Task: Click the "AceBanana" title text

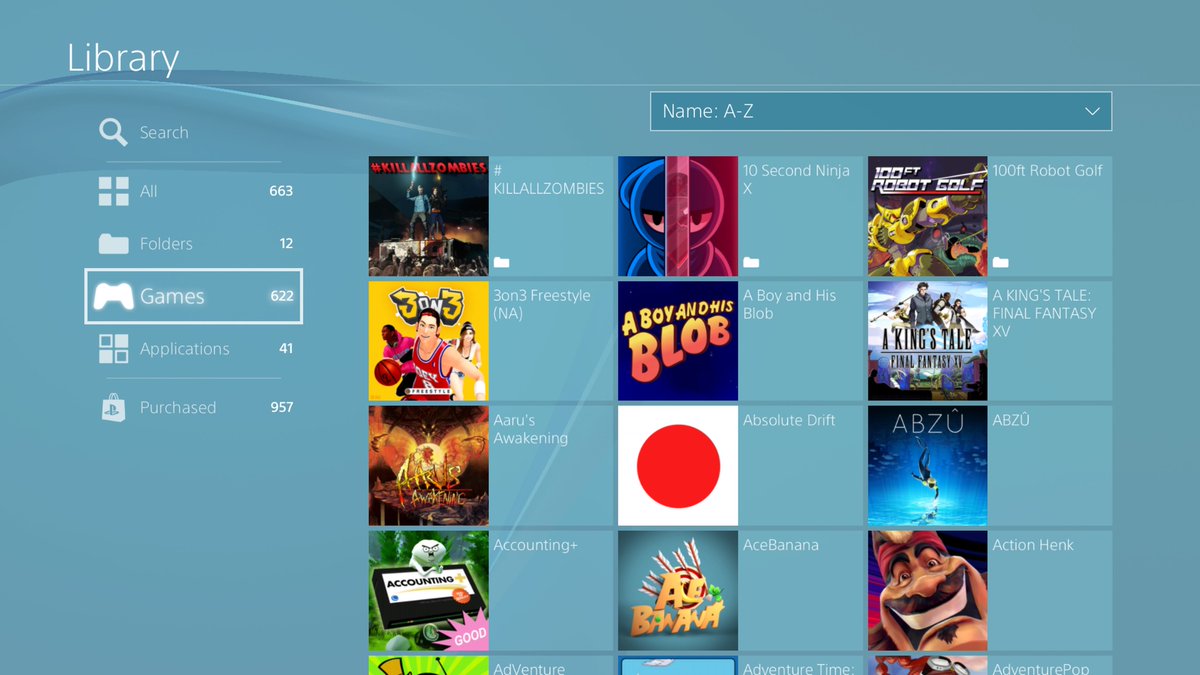Action: [781, 545]
